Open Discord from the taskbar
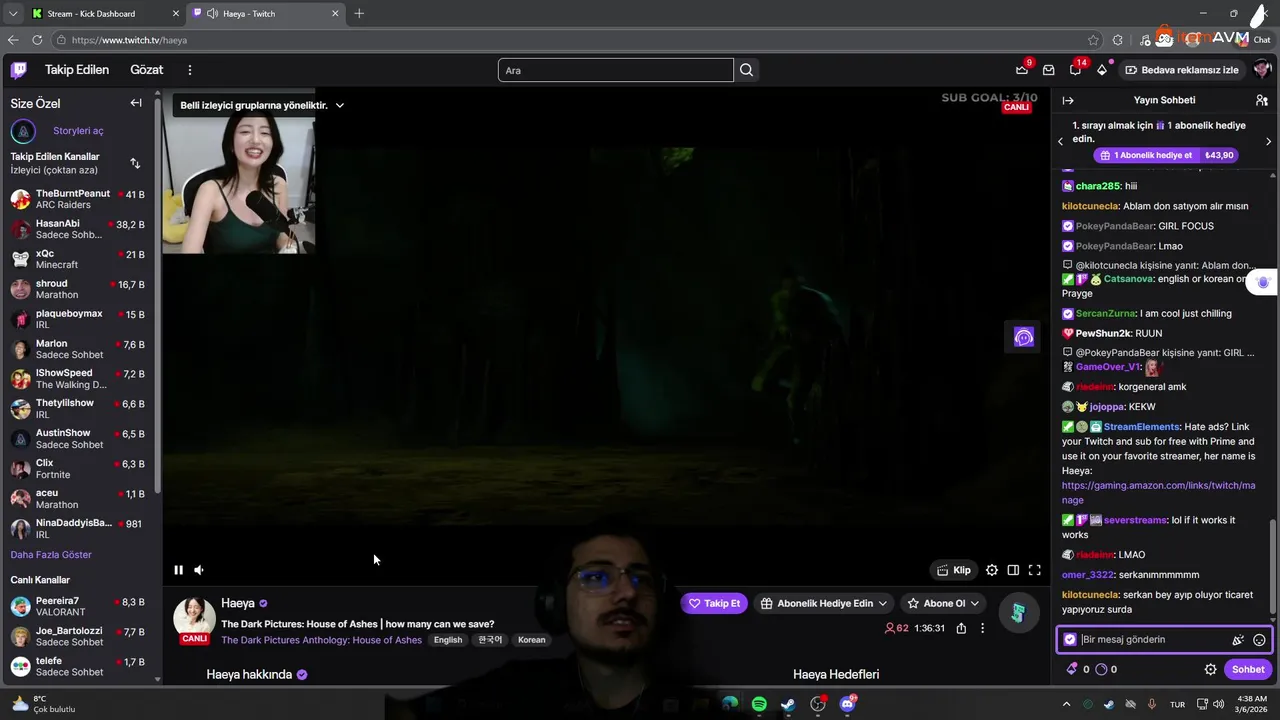This screenshot has width=1280, height=720. [x=847, y=704]
